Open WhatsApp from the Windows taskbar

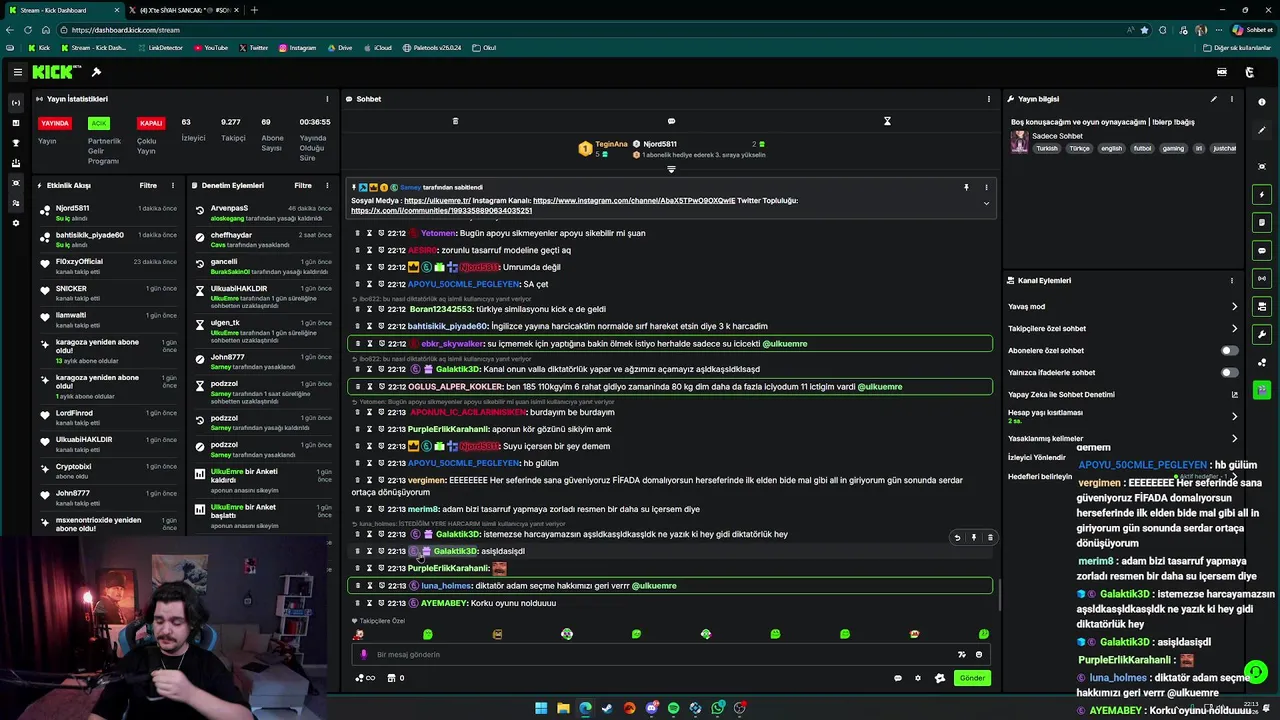718,708
